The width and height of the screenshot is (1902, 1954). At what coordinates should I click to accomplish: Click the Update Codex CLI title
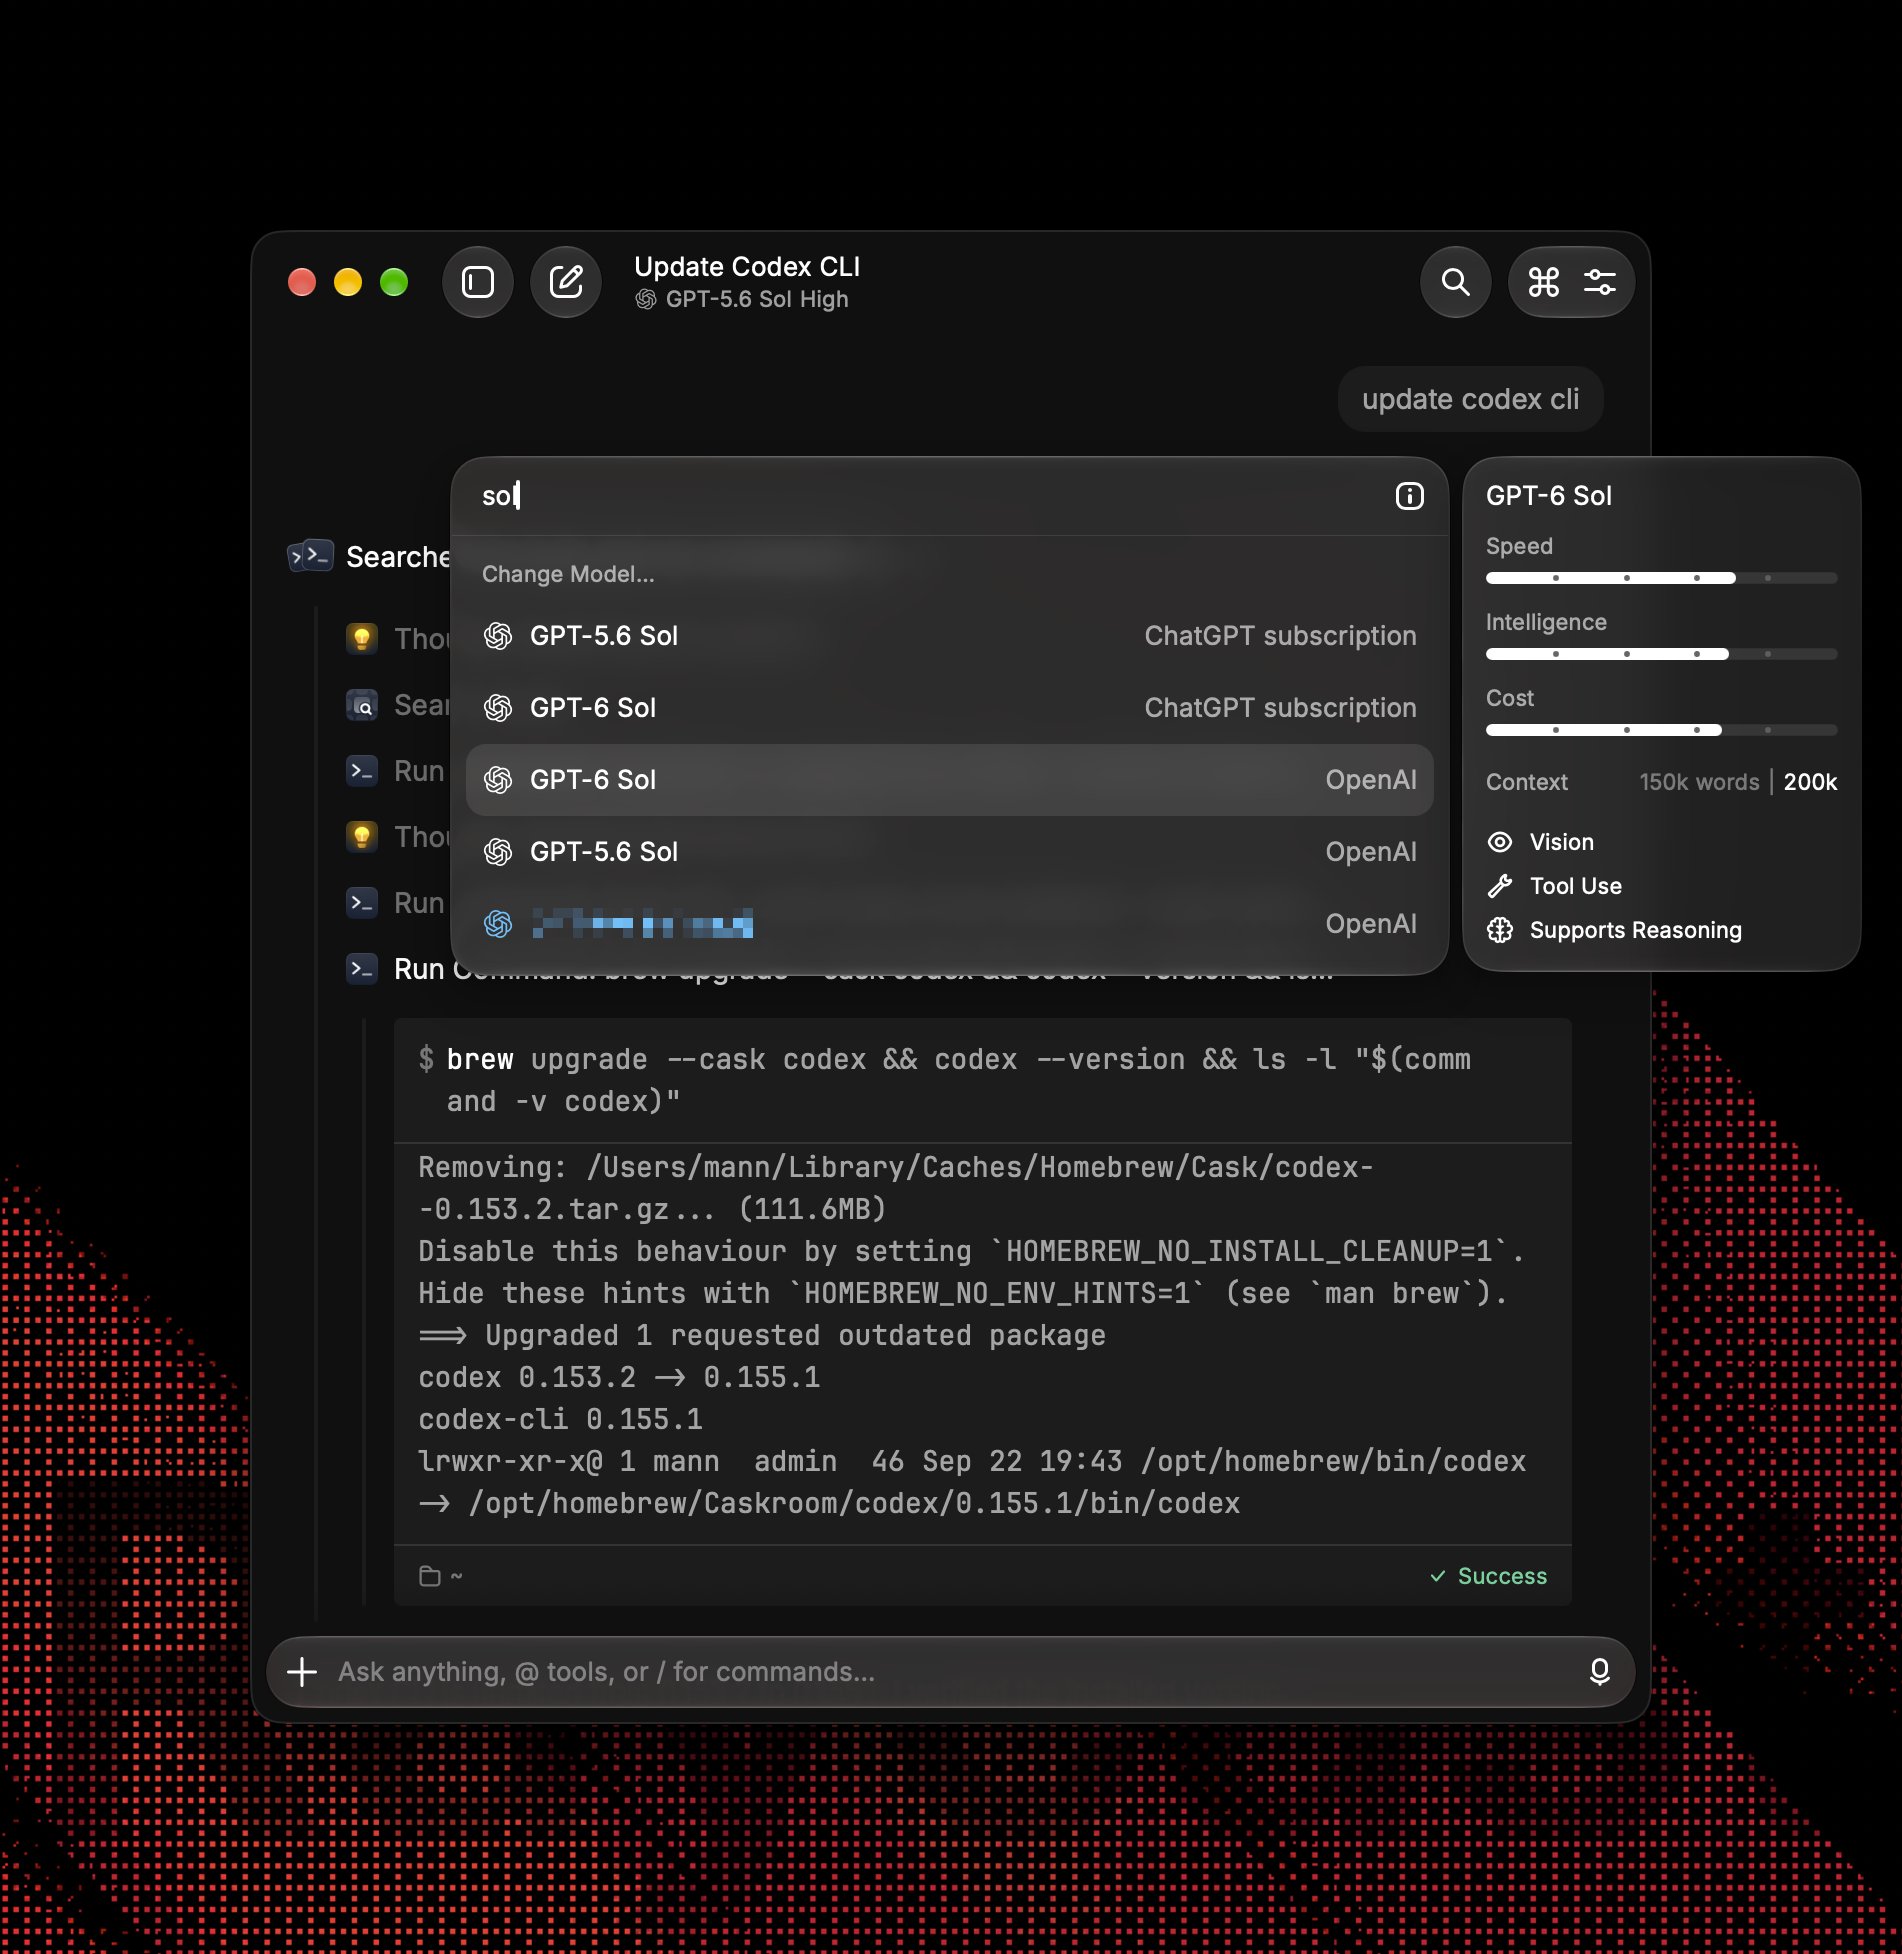(x=747, y=267)
